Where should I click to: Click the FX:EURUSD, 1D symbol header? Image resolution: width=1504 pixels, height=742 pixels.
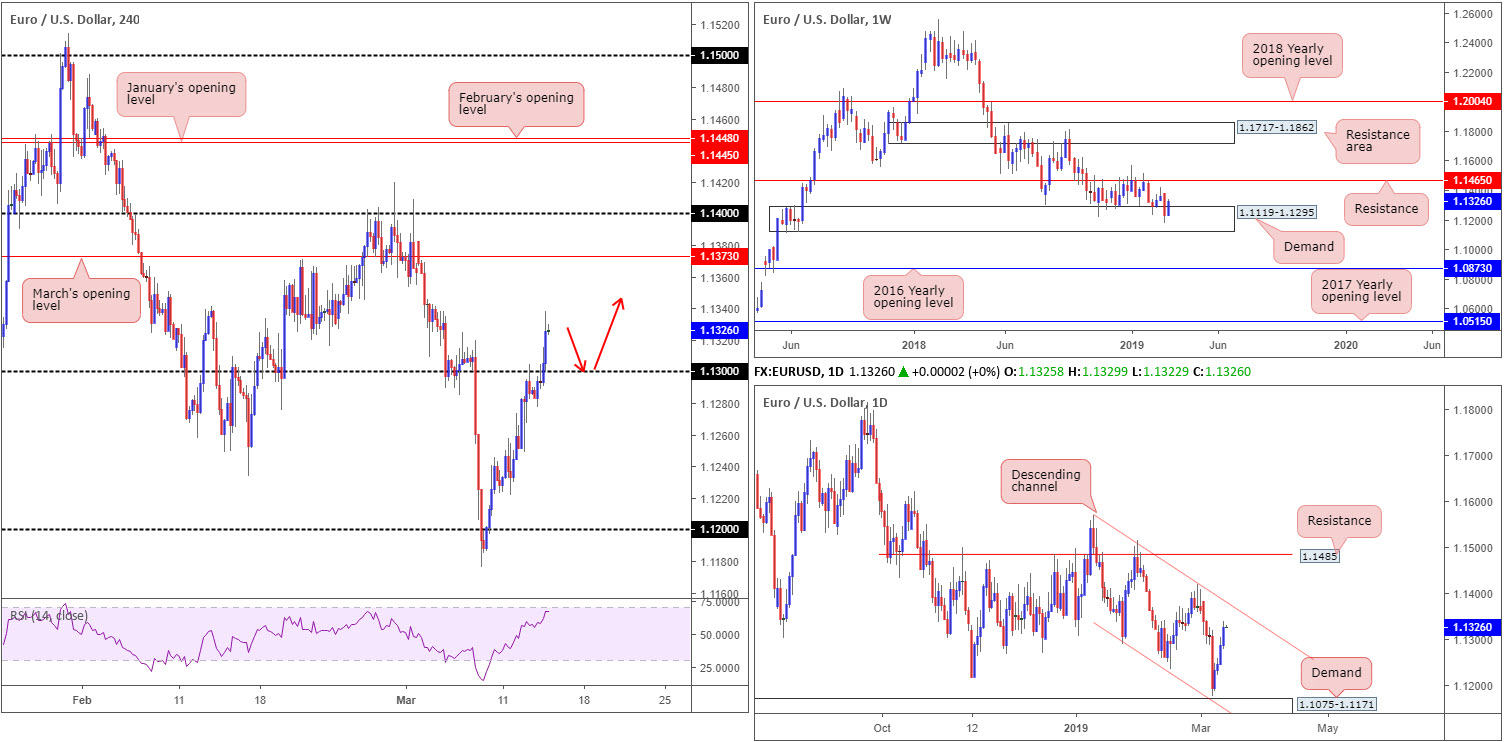pos(801,371)
